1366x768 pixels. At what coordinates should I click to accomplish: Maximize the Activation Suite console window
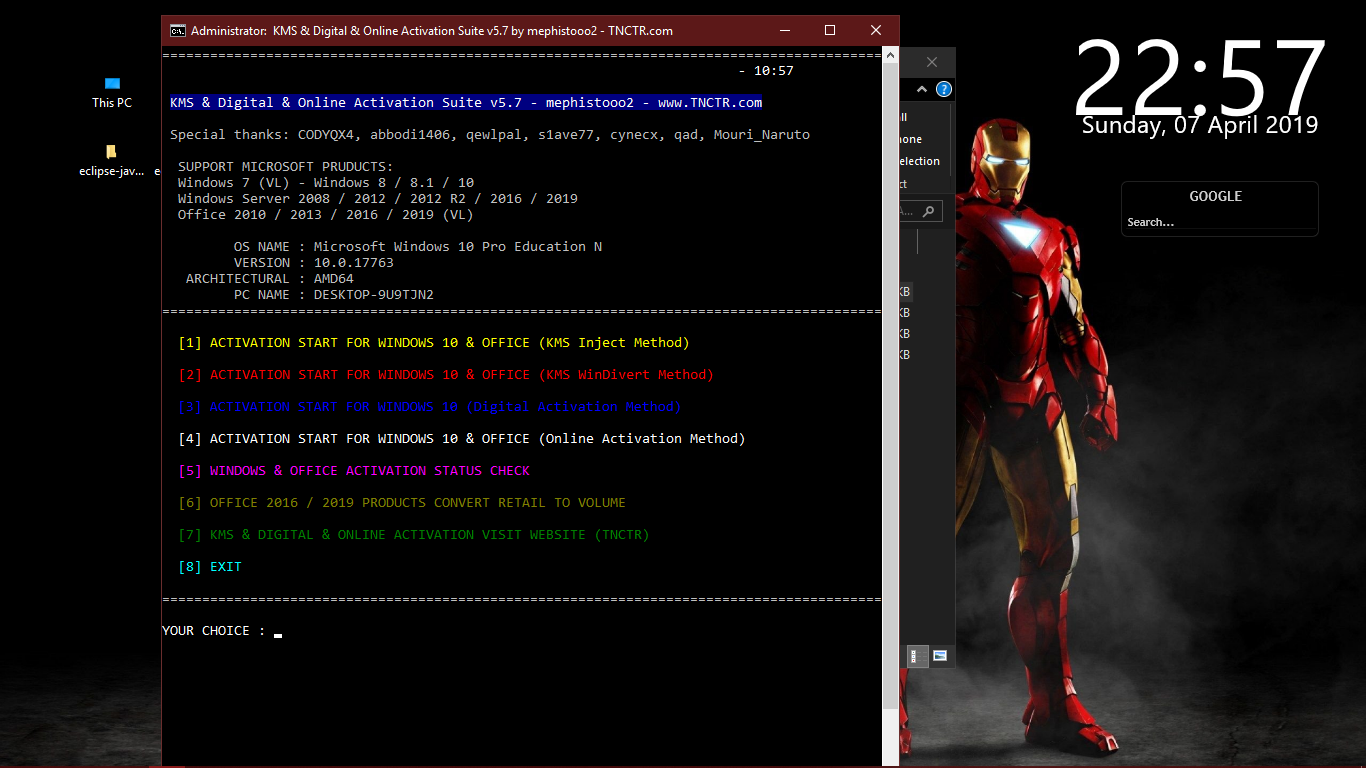[x=830, y=31]
